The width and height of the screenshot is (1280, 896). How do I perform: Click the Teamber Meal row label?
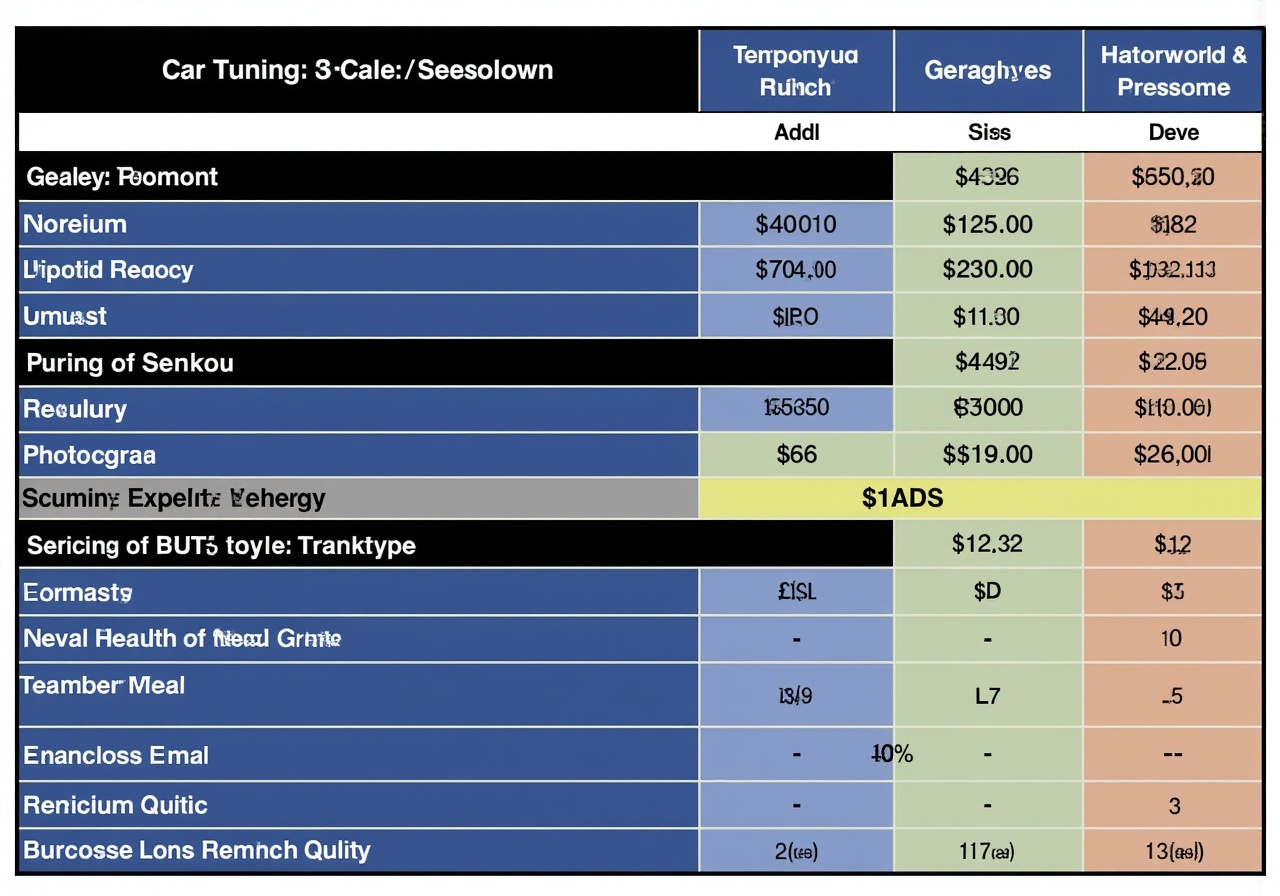pos(103,686)
